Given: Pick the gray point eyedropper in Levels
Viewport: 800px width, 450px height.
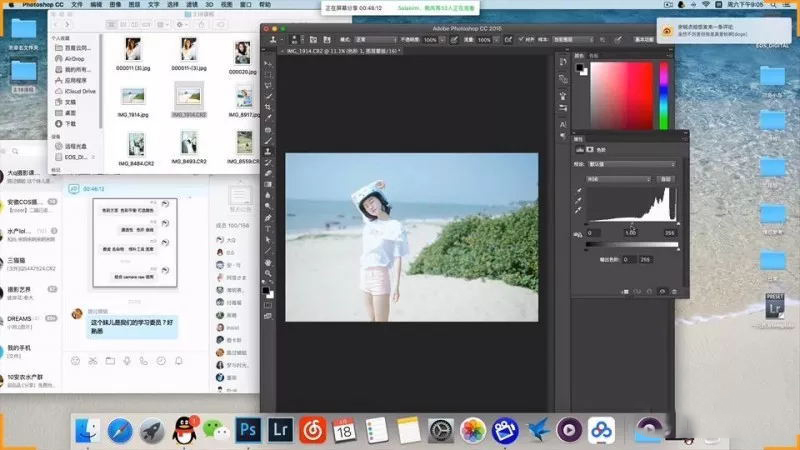Looking at the screenshot, I should coord(579,200).
